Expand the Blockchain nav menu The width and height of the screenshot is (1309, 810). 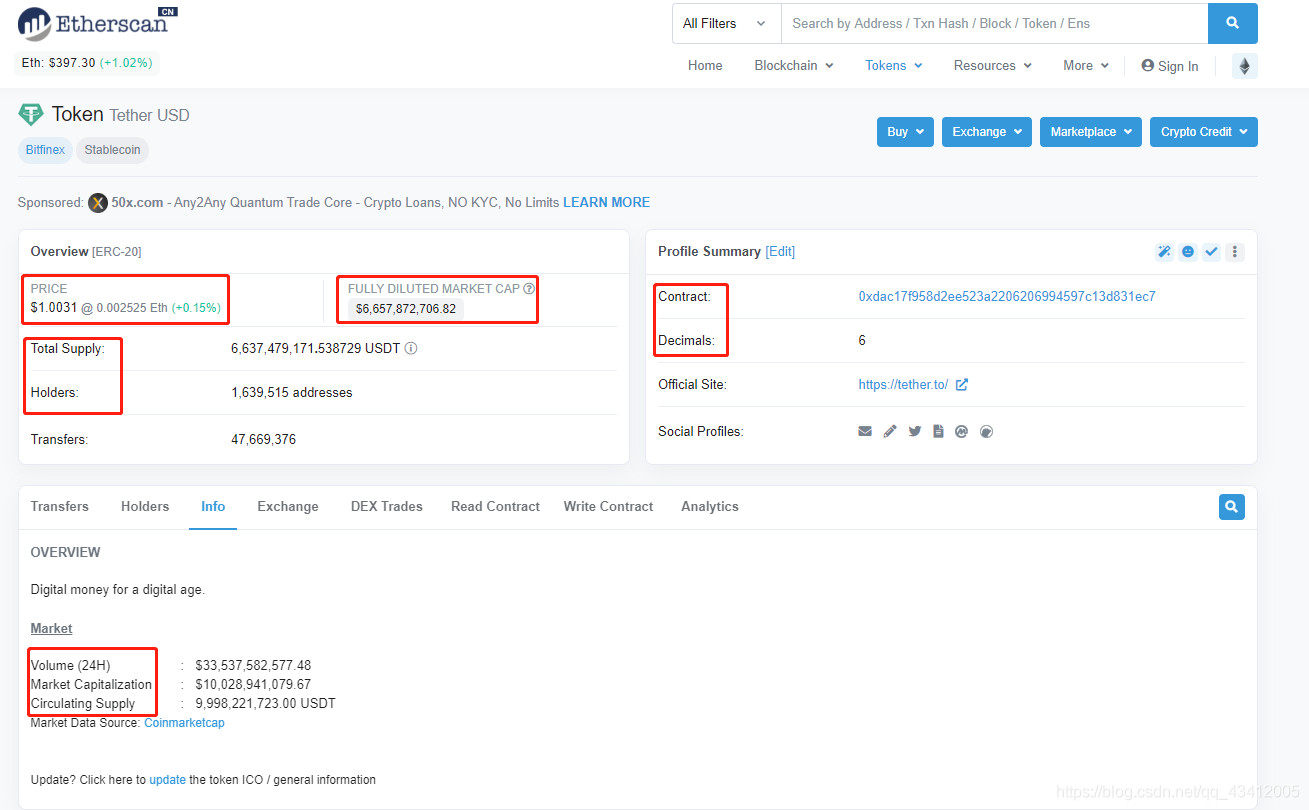(x=793, y=66)
